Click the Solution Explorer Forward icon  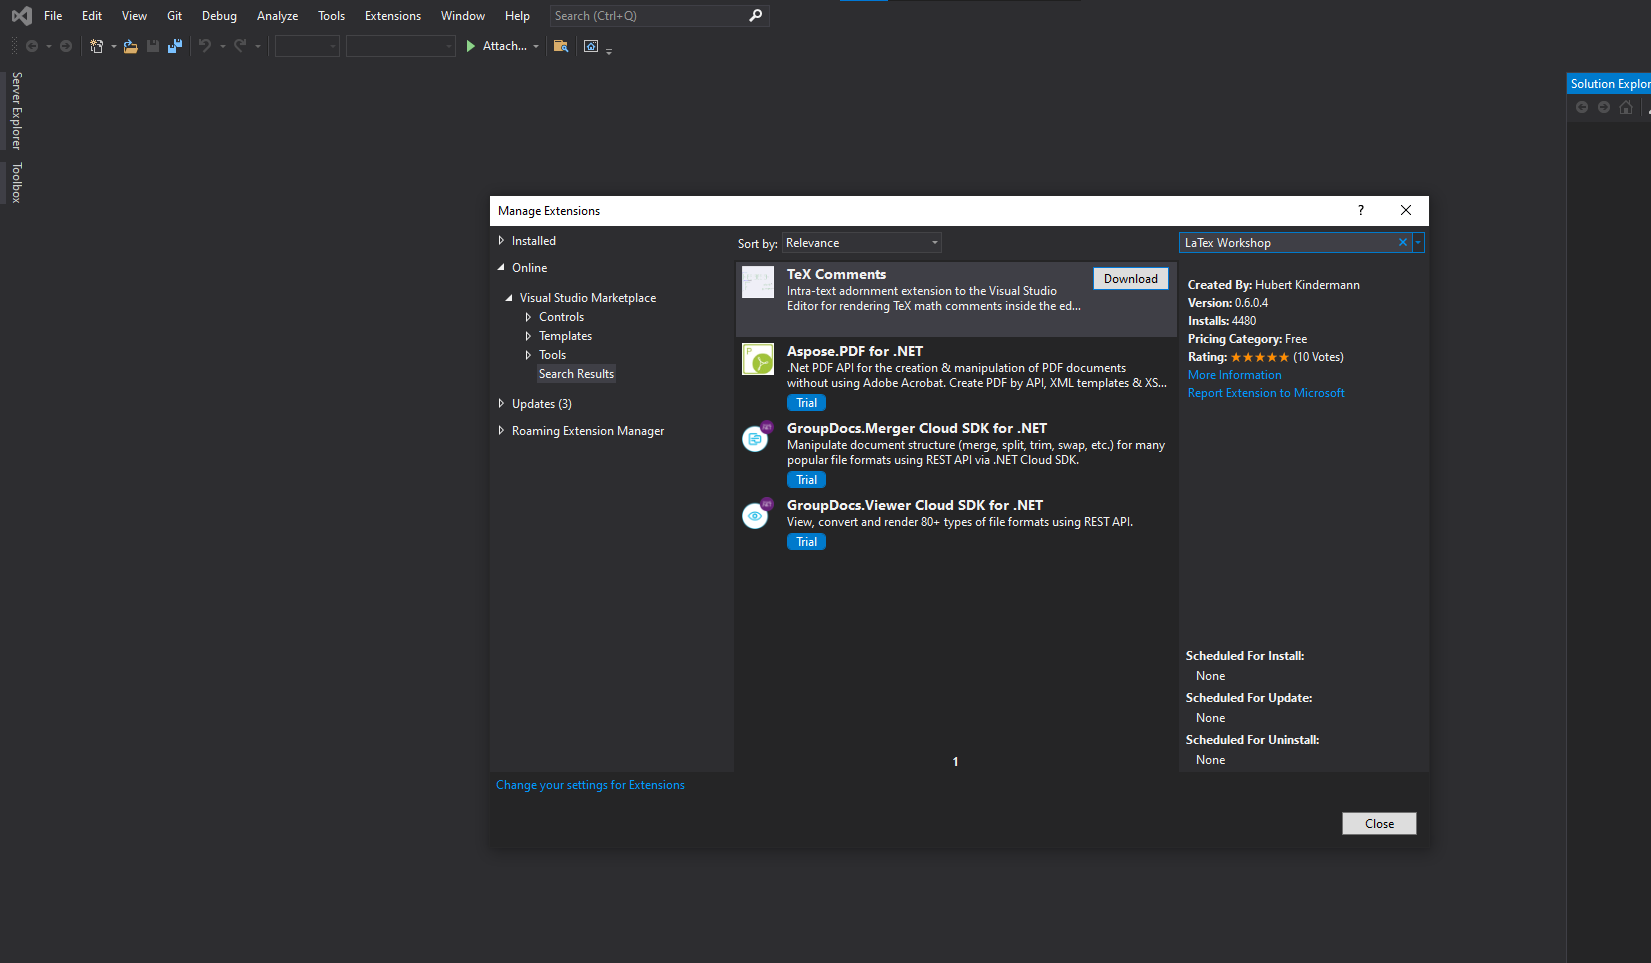click(x=1604, y=107)
